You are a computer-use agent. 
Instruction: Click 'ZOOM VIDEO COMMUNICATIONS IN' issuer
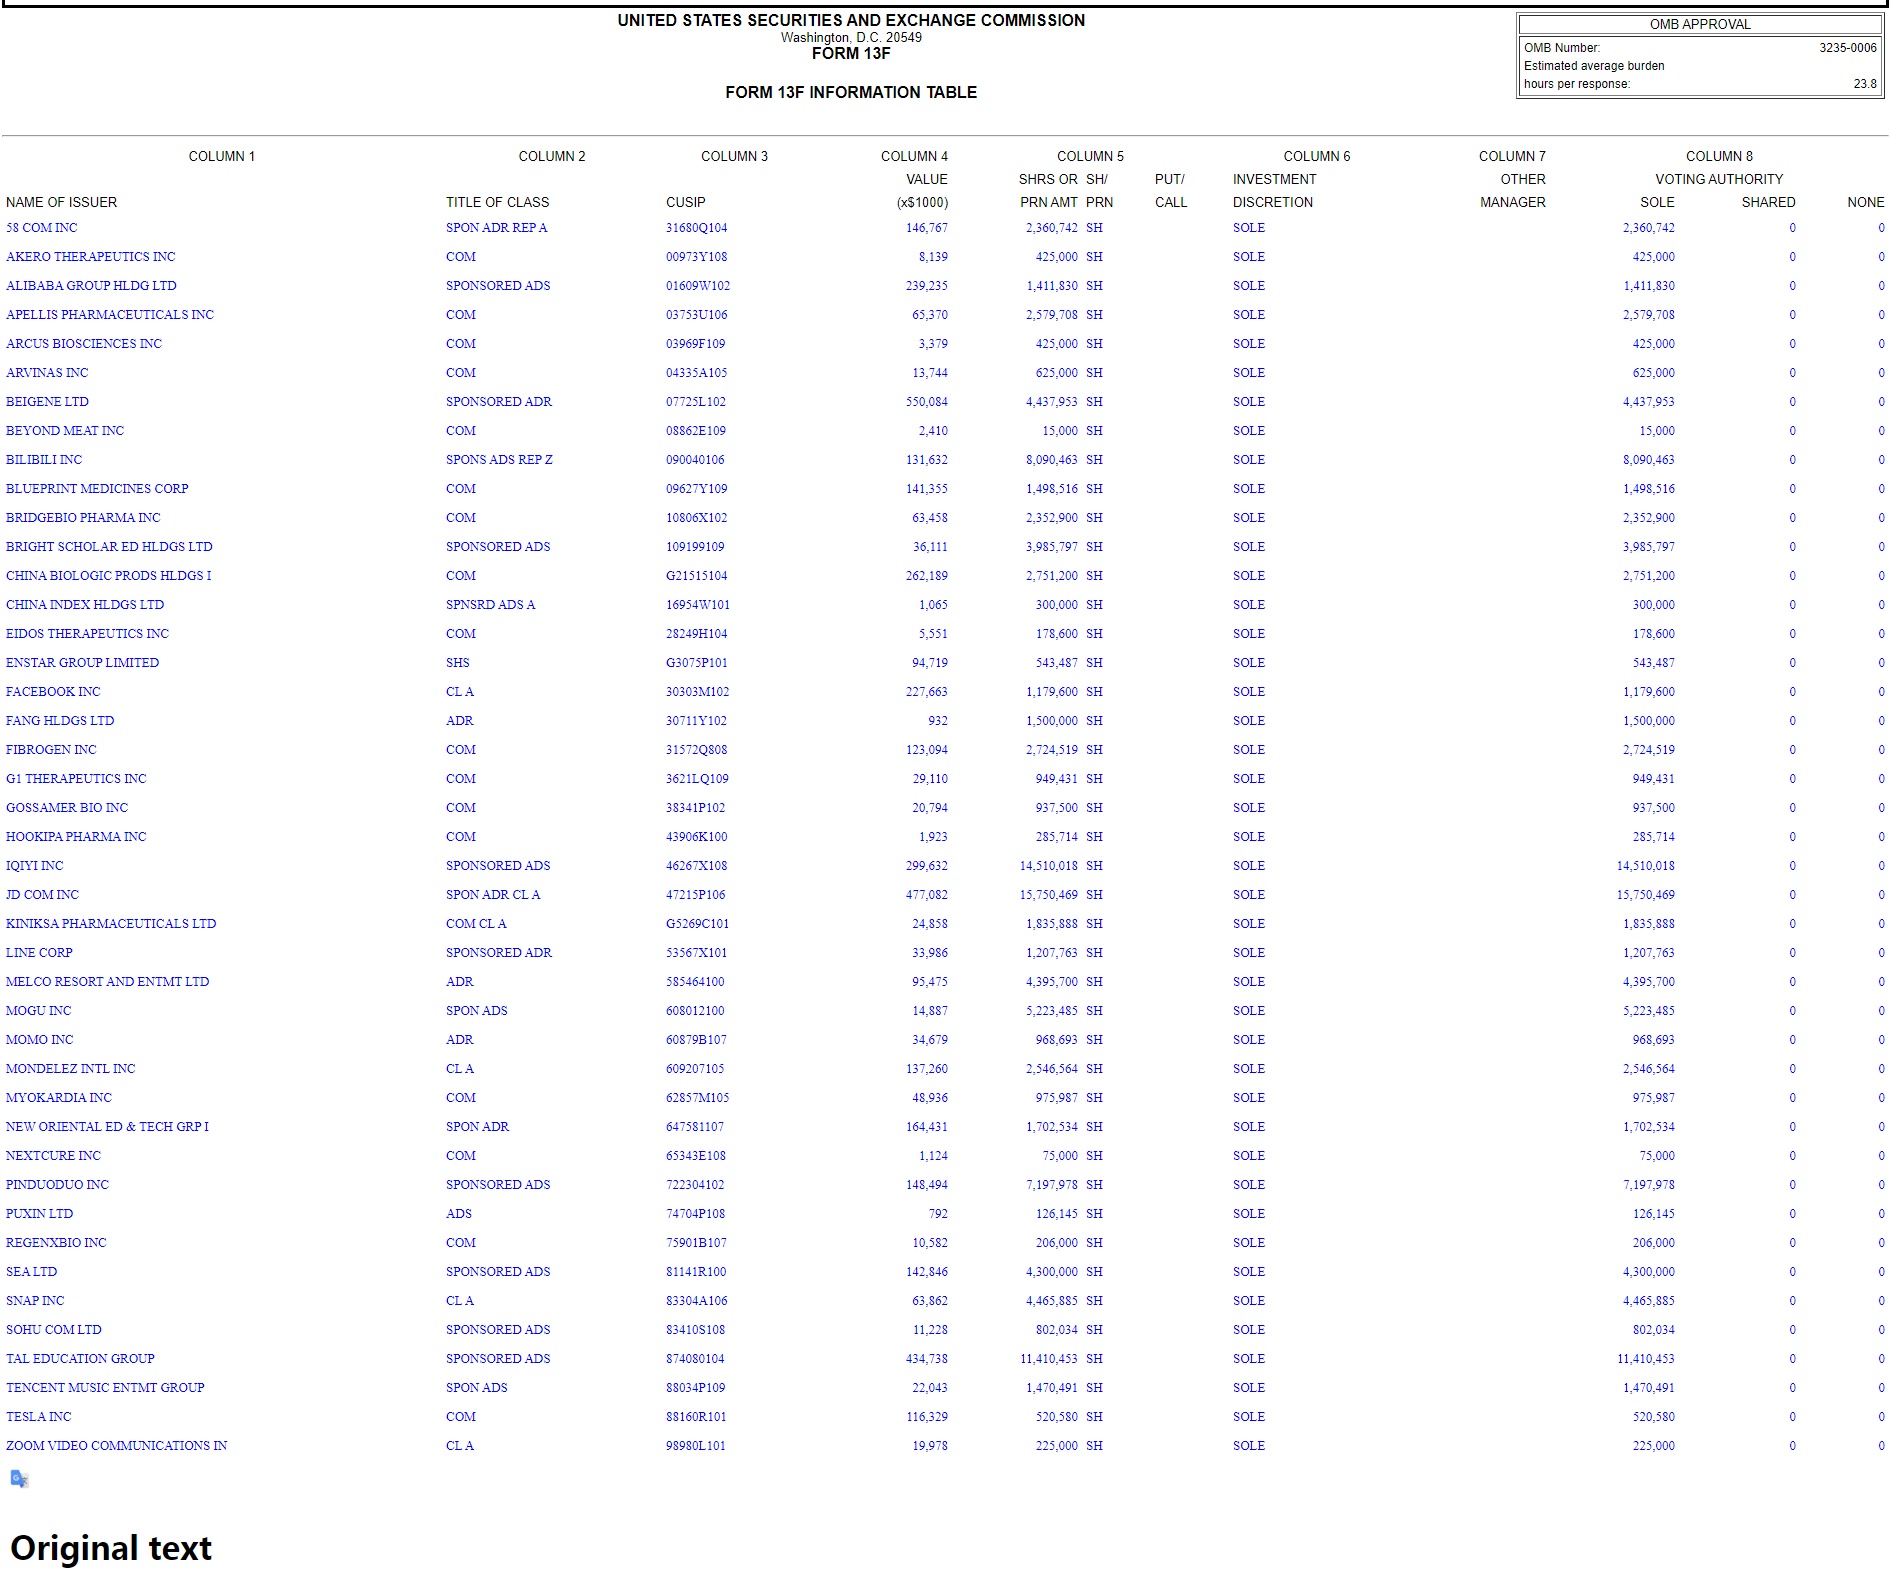pyautogui.click(x=116, y=1446)
